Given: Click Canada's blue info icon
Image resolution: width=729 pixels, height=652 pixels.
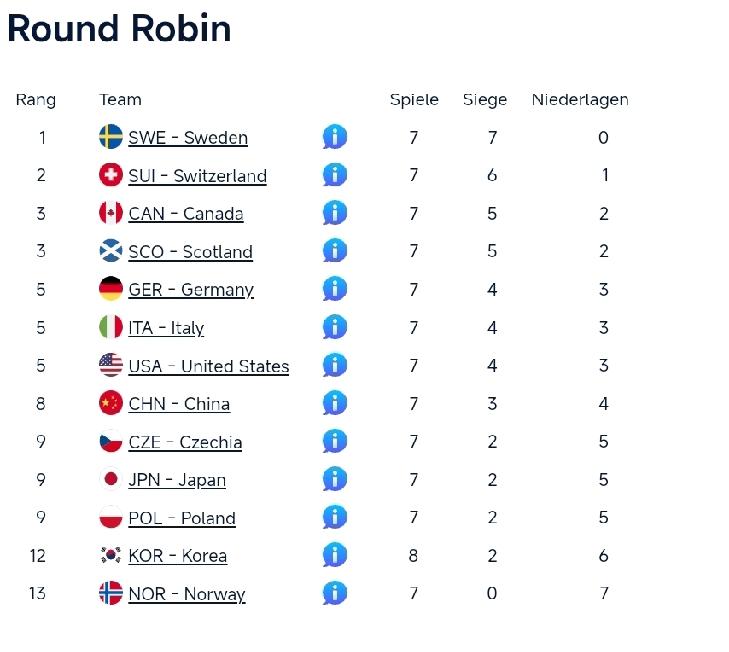Looking at the screenshot, I should (334, 213).
